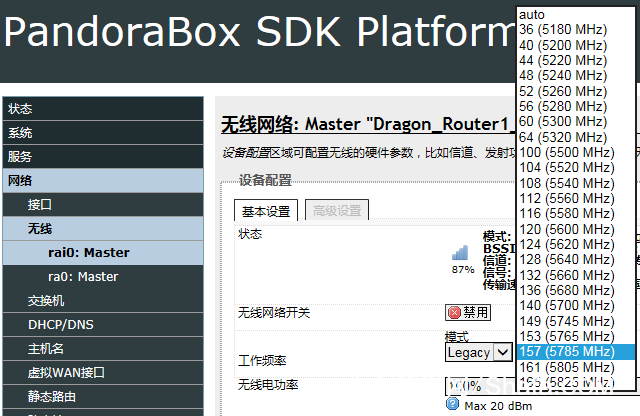Screen dimensions: 640x416
Task: Click the signal strength bars icon
Action: coord(460,253)
